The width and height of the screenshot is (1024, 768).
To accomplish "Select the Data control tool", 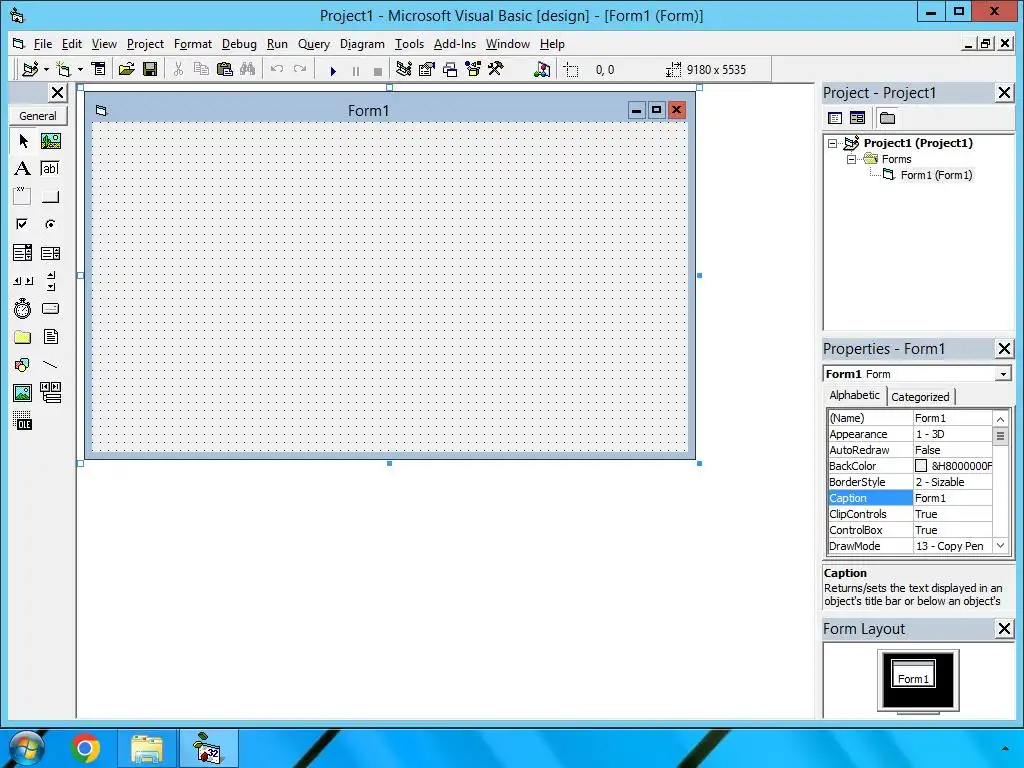I will (50, 392).
